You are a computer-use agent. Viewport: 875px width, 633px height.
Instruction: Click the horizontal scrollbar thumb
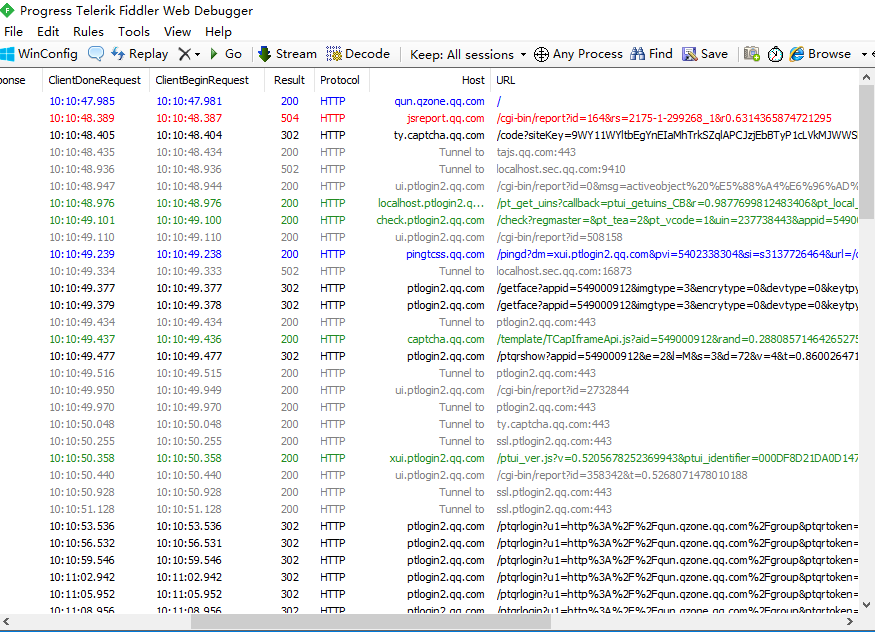tap(371, 621)
